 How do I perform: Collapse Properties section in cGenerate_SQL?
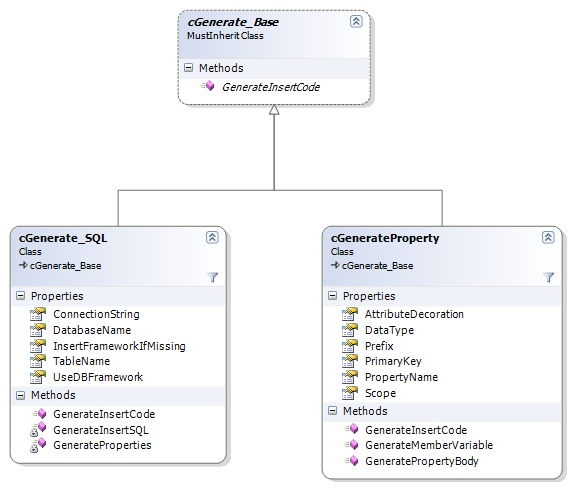(x=21, y=296)
